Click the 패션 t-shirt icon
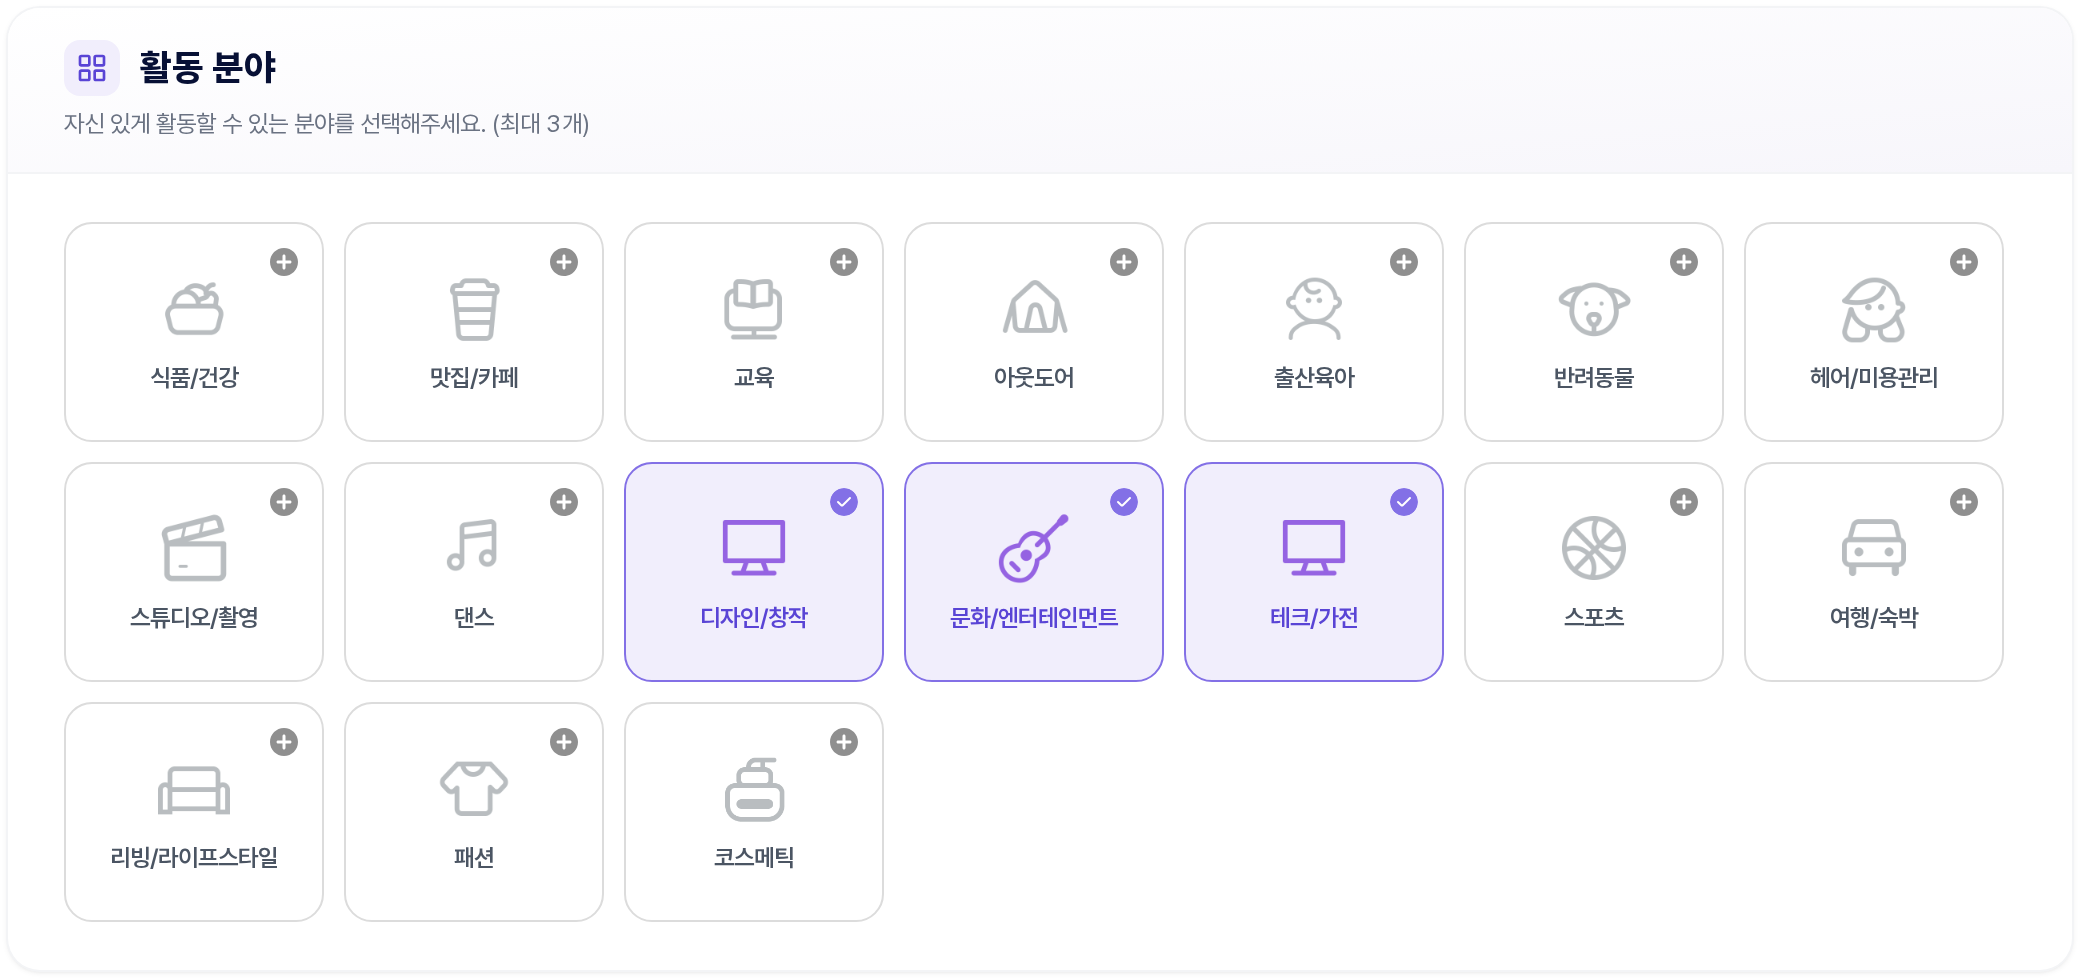Image resolution: width=2080 pixels, height=978 pixels. [x=474, y=788]
